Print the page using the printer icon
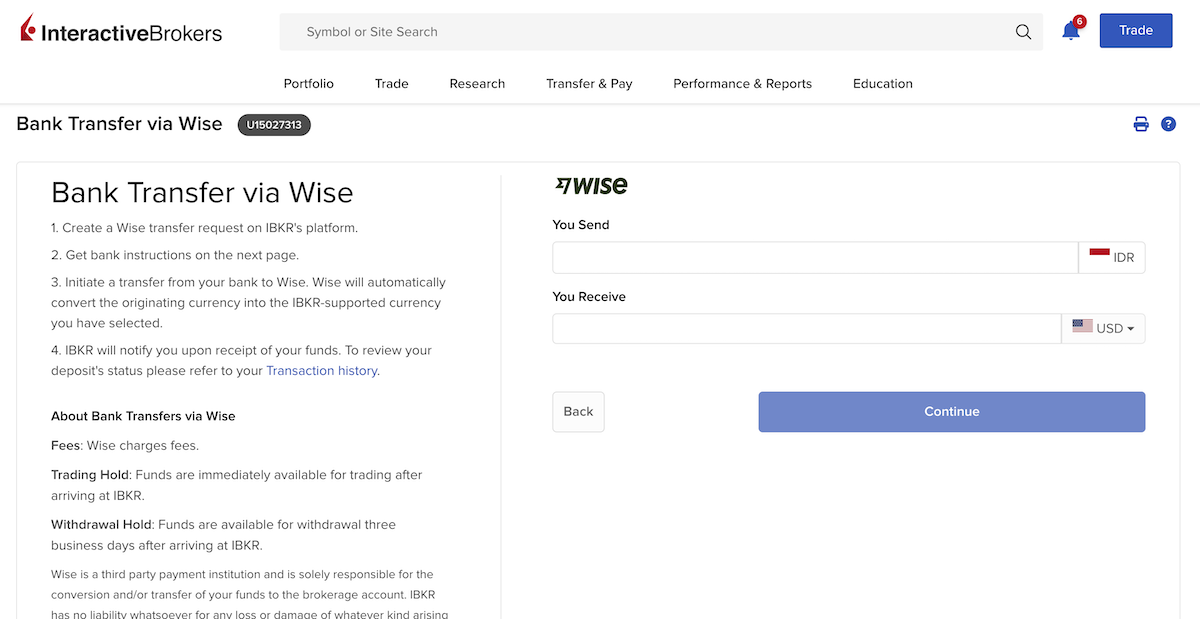 (x=1141, y=124)
